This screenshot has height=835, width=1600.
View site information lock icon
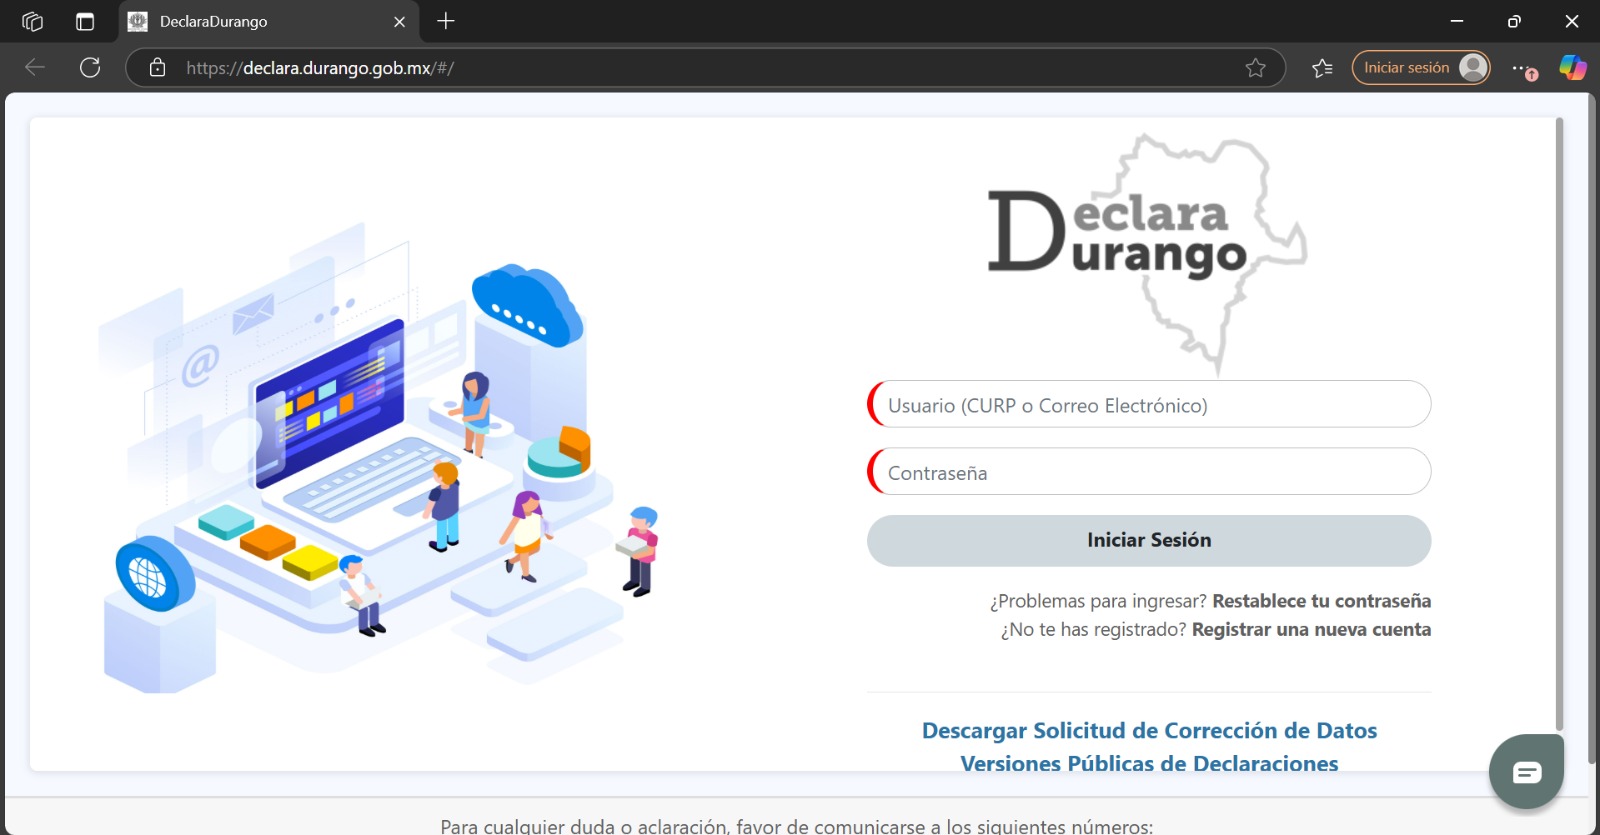click(x=157, y=68)
